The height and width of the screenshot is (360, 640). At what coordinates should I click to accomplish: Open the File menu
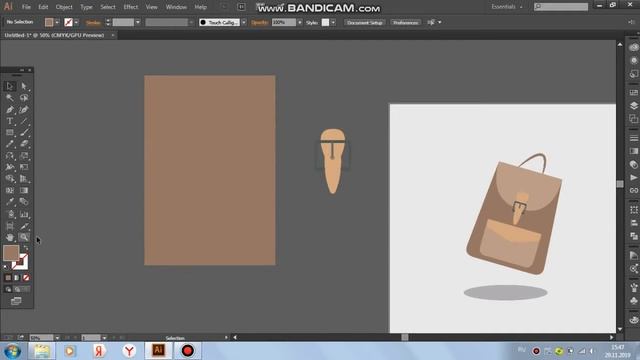click(26, 7)
